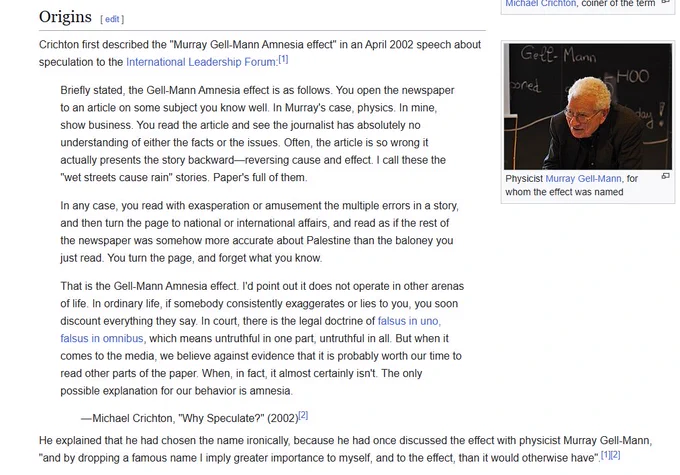
Task: Click text 'You turn the page, and forget what you know.'
Action: pos(215,258)
